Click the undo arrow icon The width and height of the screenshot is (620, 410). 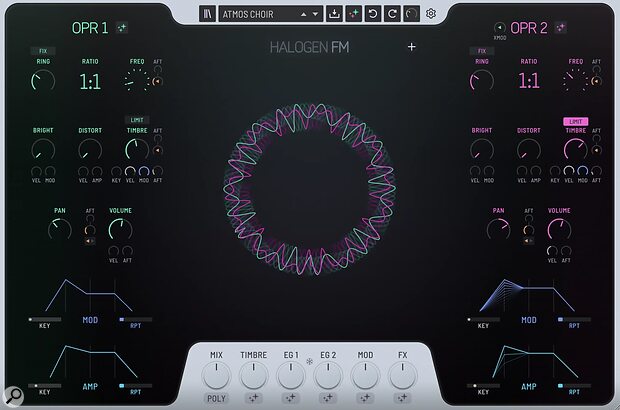pyautogui.click(x=372, y=14)
